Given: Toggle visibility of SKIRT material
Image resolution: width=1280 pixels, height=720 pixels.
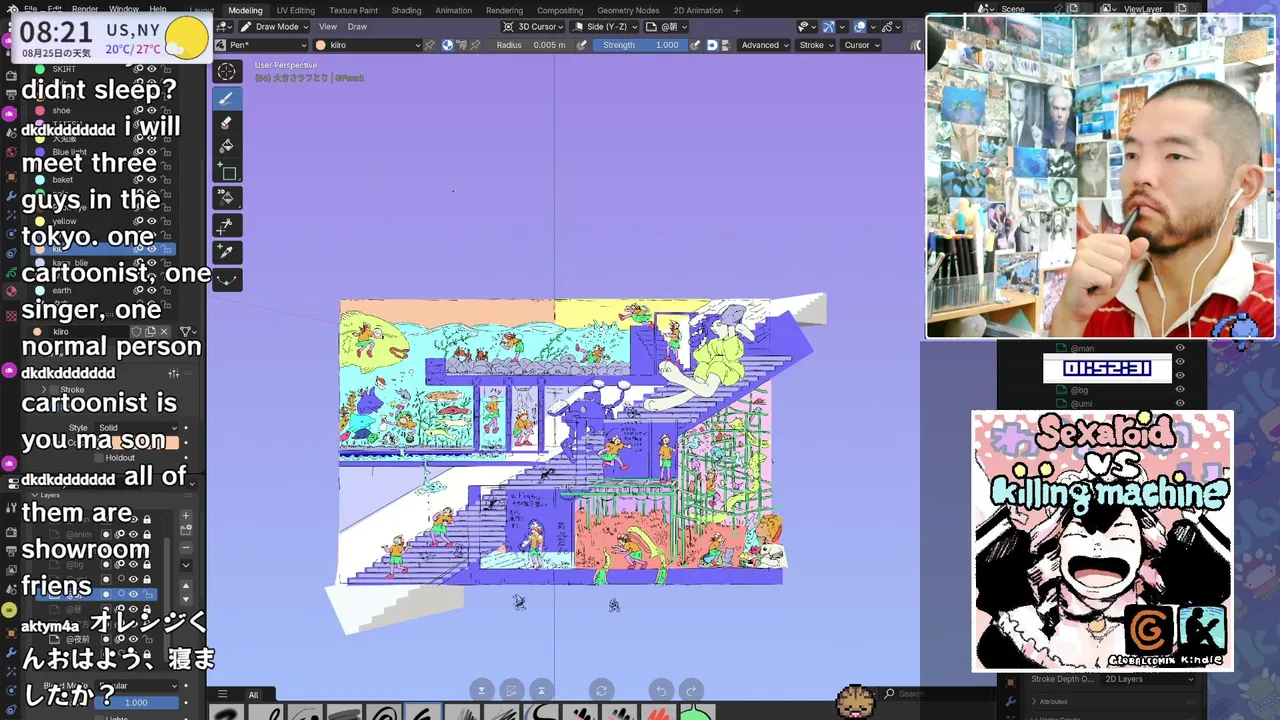Looking at the screenshot, I should [151, 69].
